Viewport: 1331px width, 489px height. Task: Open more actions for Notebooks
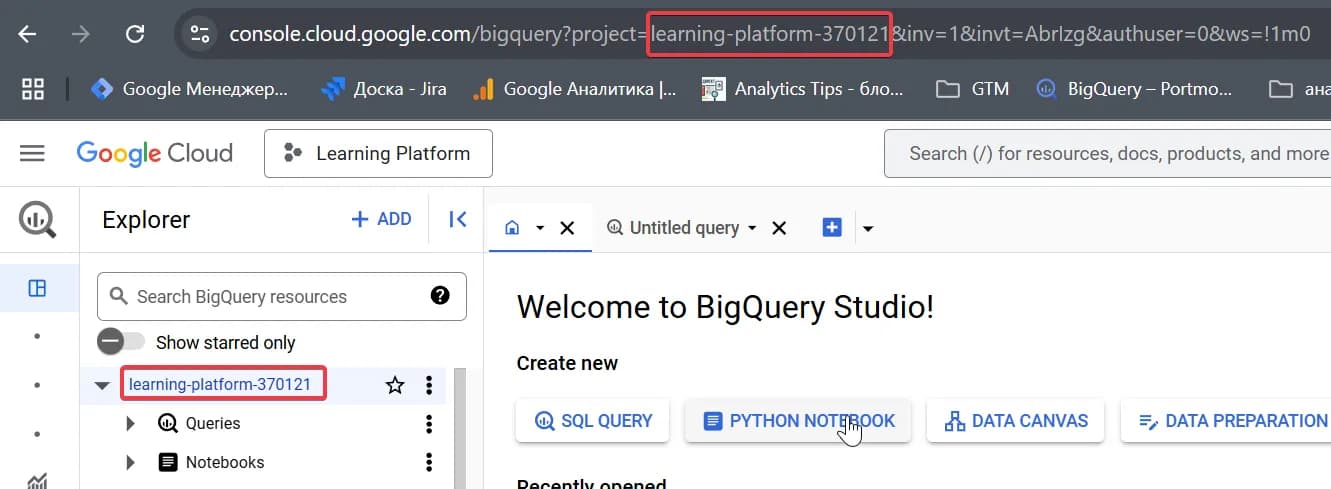point(429,463)
